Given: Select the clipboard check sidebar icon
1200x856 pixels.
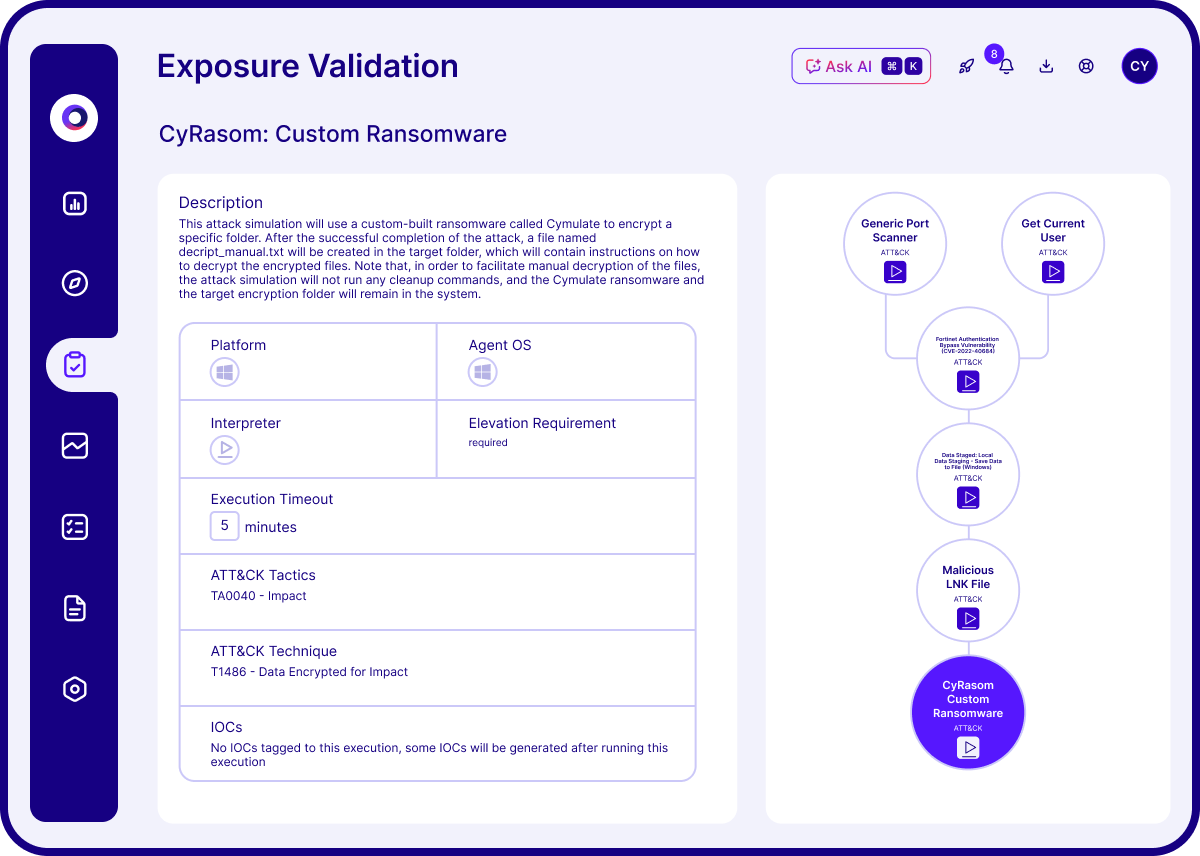Looking at the screenshot, I should tap(75, 365).
